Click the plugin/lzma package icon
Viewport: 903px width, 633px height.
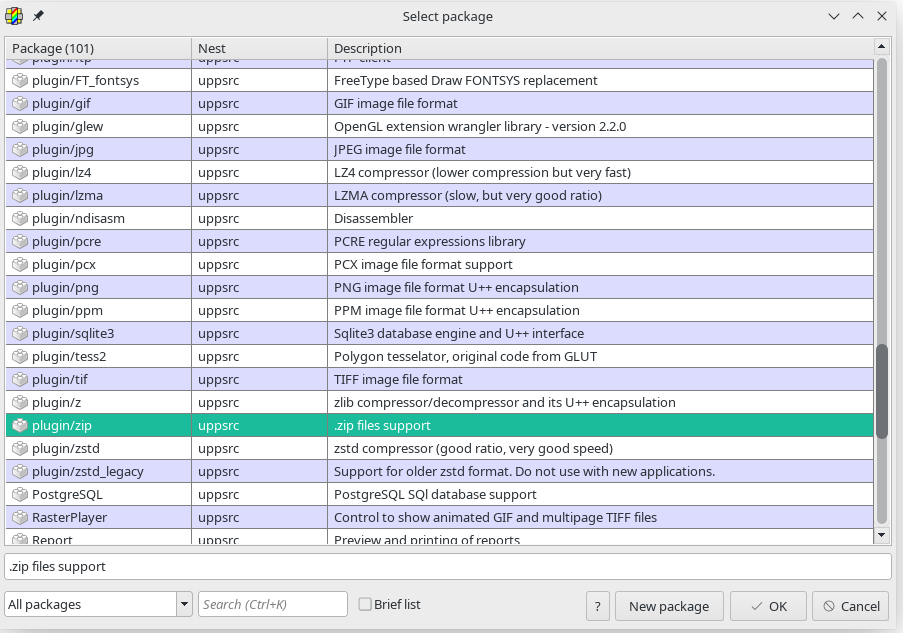20,196
